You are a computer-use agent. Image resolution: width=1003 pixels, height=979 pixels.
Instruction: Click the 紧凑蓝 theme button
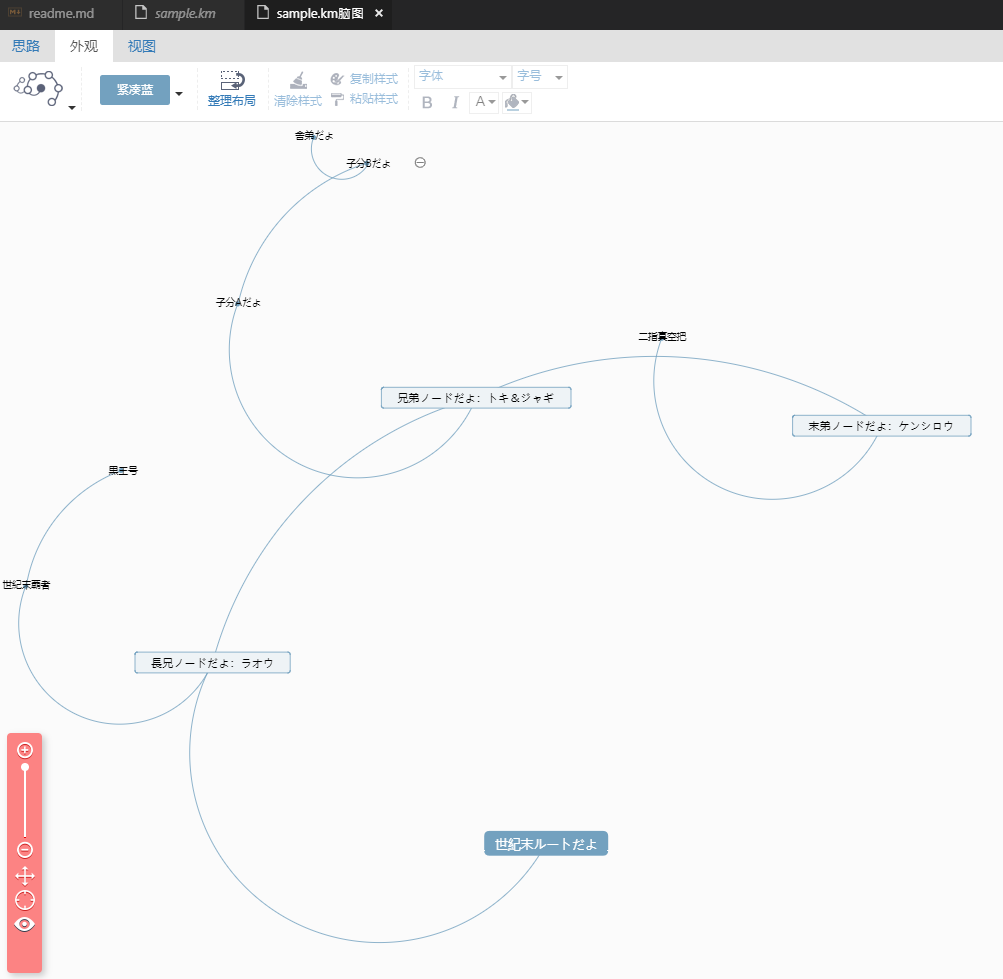coord(134,89)
